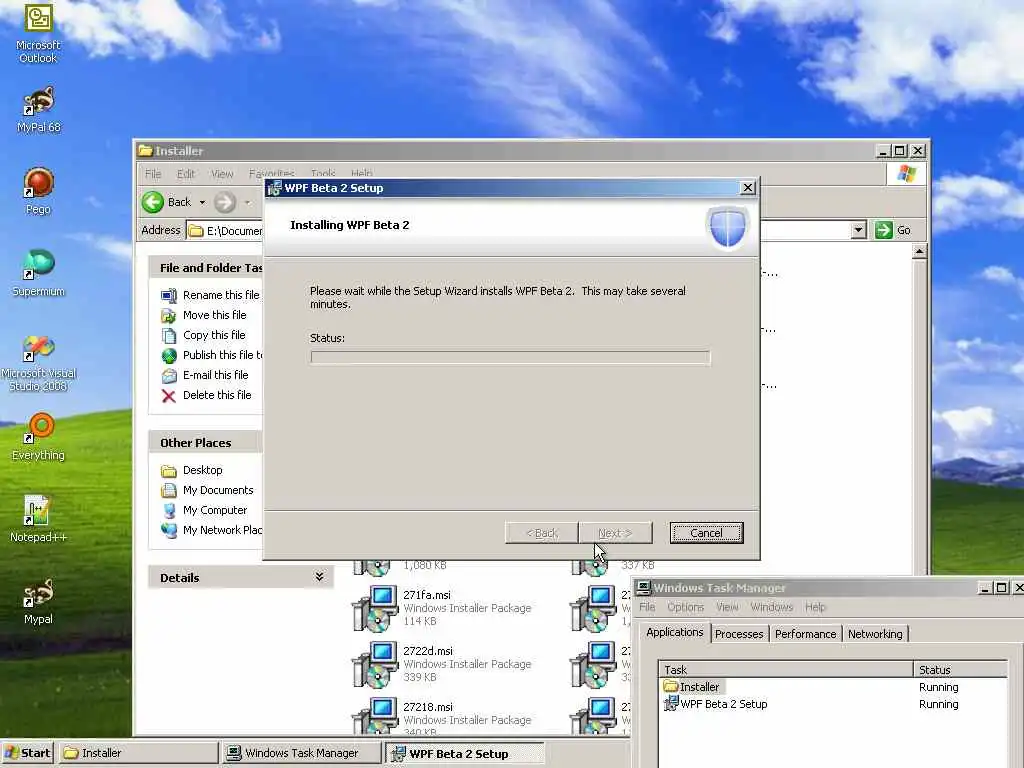The height and width of the screenshot is (768, 1024).
Task: Click the Delete this file link
Action: click(217, 395)
